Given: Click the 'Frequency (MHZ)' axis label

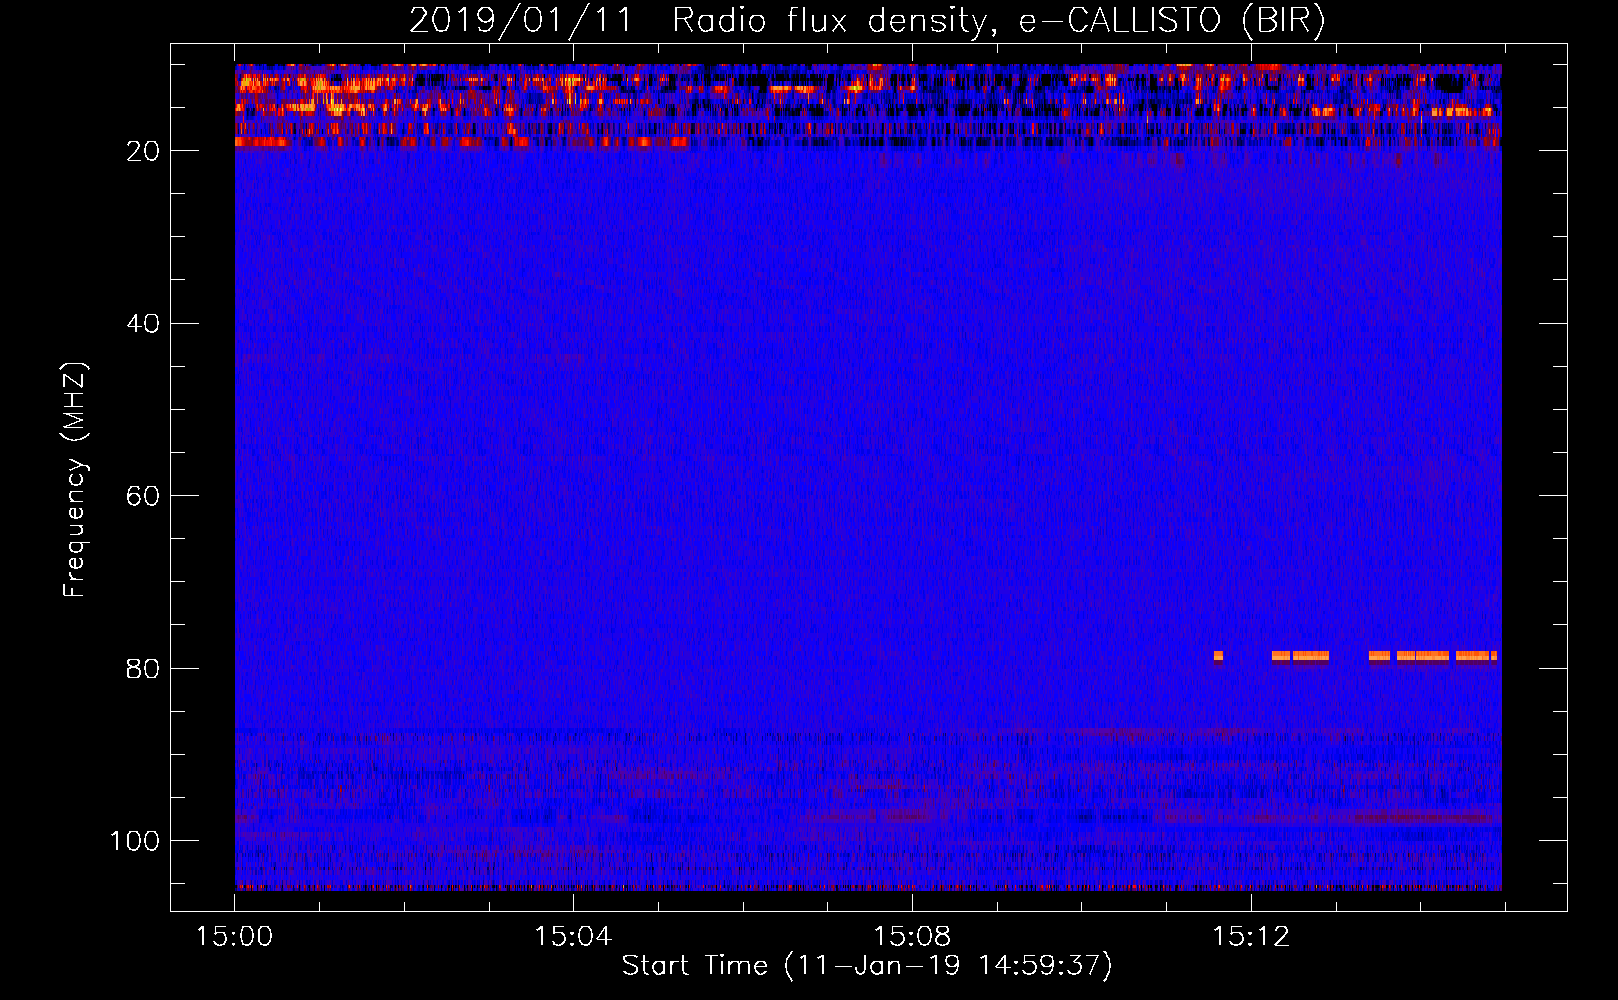Looking at the screenshot, I should 75,479.
